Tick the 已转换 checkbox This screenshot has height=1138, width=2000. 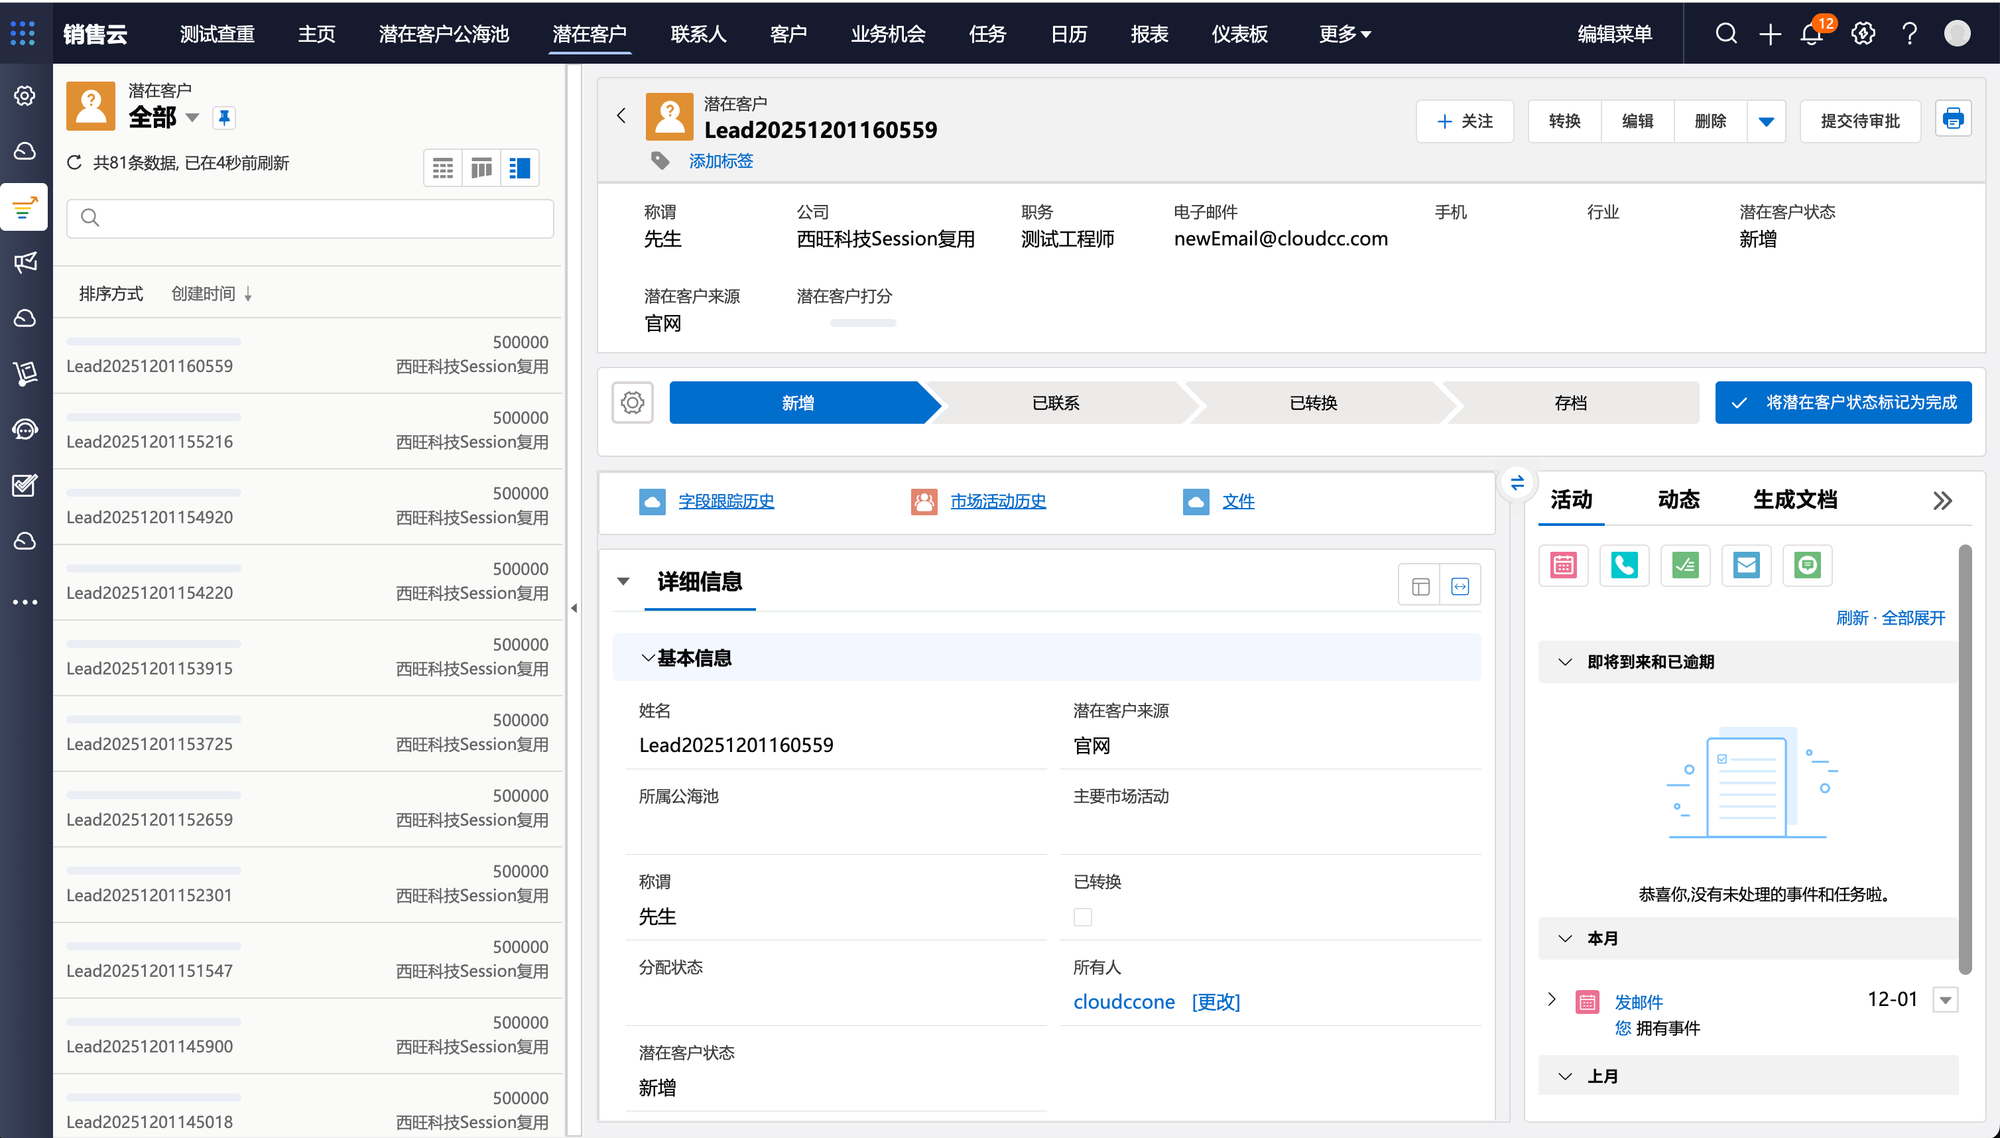point(1082,917)
